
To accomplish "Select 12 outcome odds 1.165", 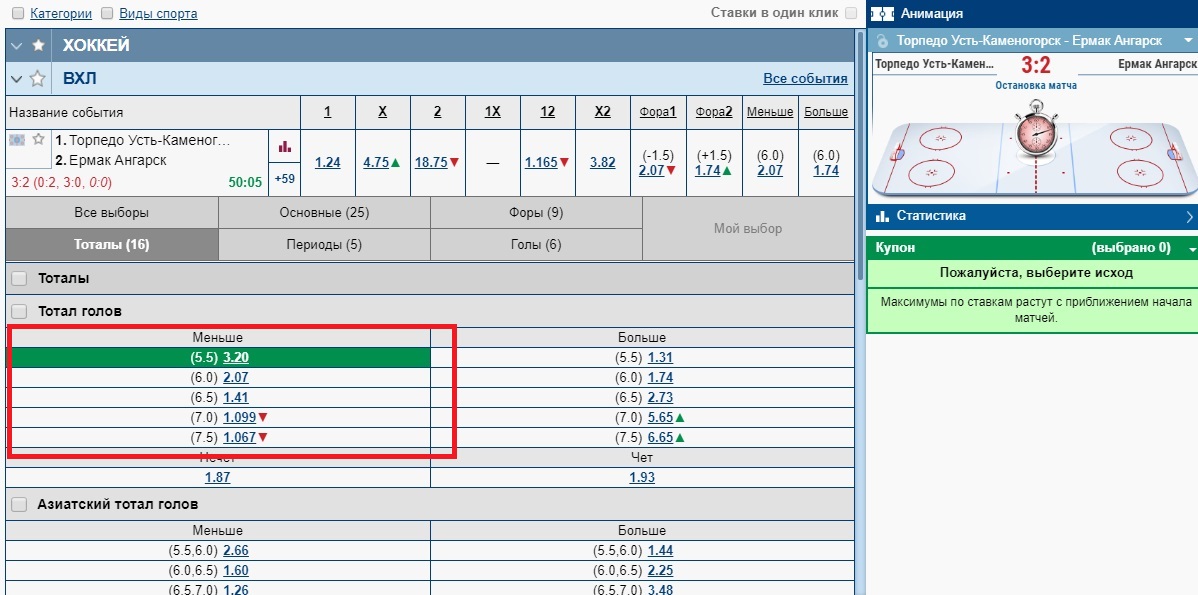I will pyautogui.click(x=542, y=162).
